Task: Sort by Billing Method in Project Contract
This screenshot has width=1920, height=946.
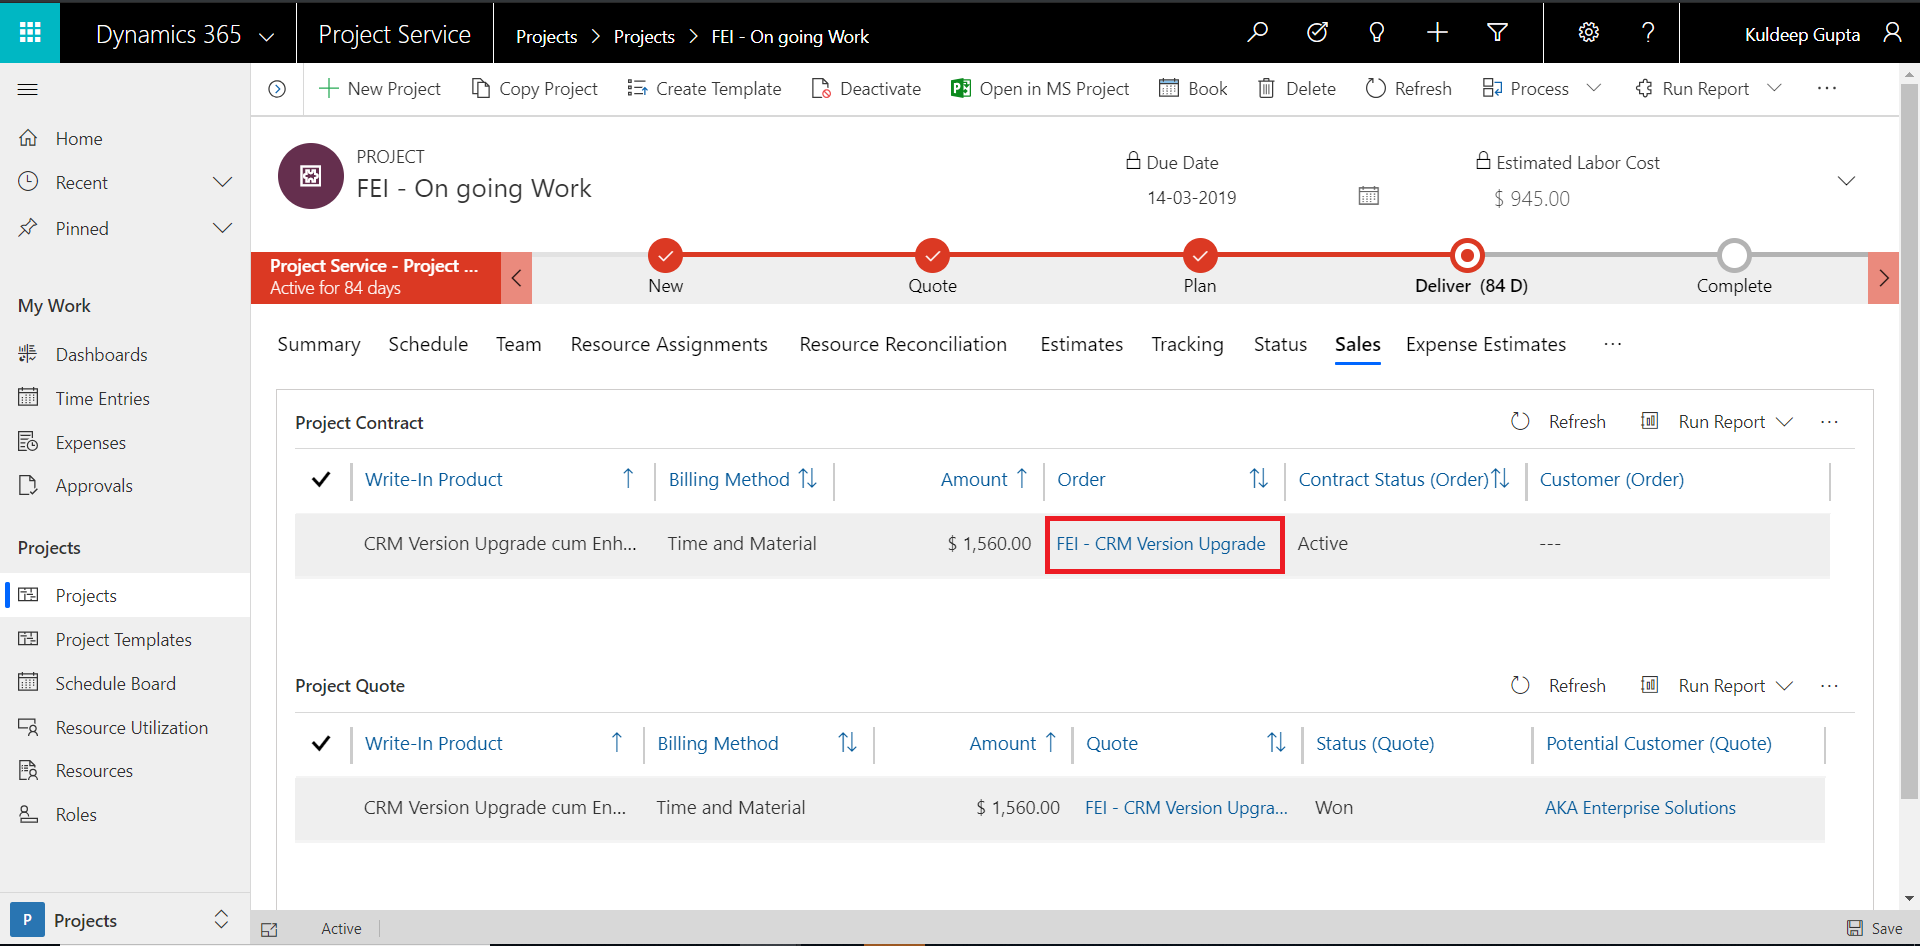Action: 742,480
